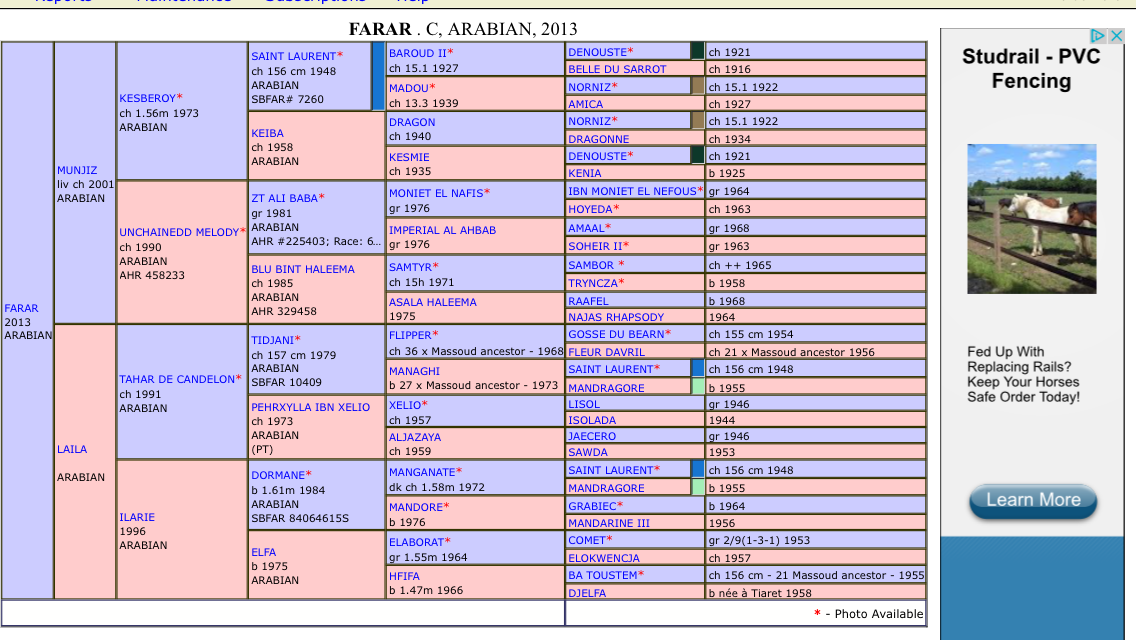Open MONIET EL NAFIS link
The image size is (1136, 640).
[x=436, y=193]
